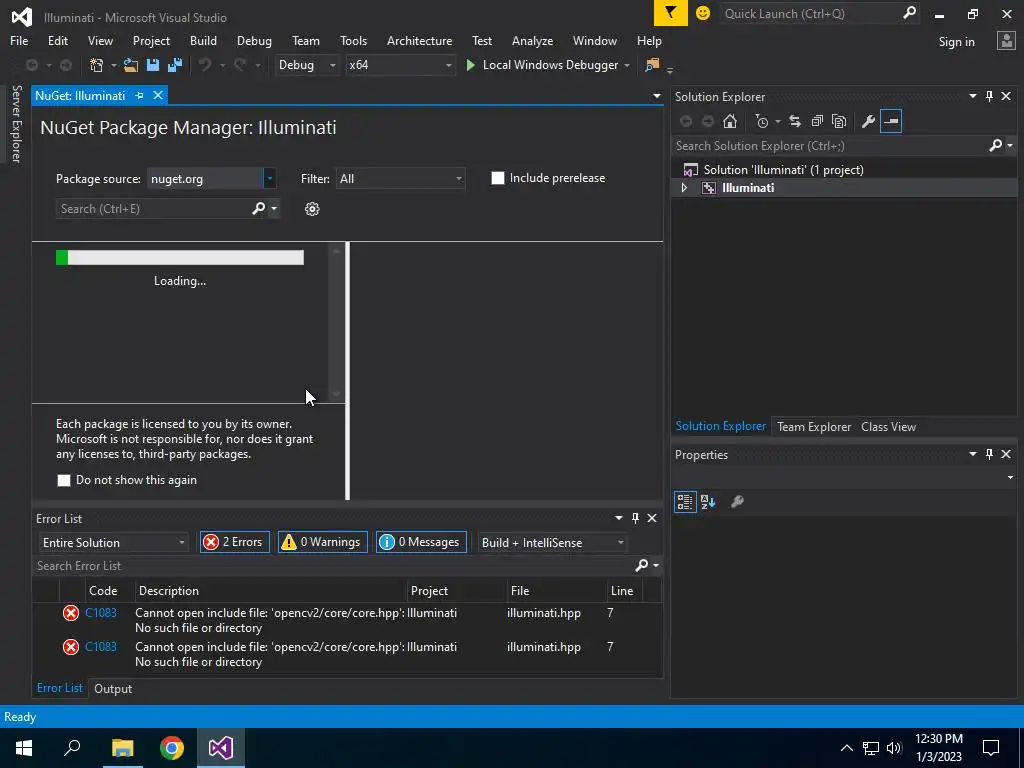Click the Alphabetical sort icon in Properties
This screenshot has height=768, width=1024.
coord(708,502)
